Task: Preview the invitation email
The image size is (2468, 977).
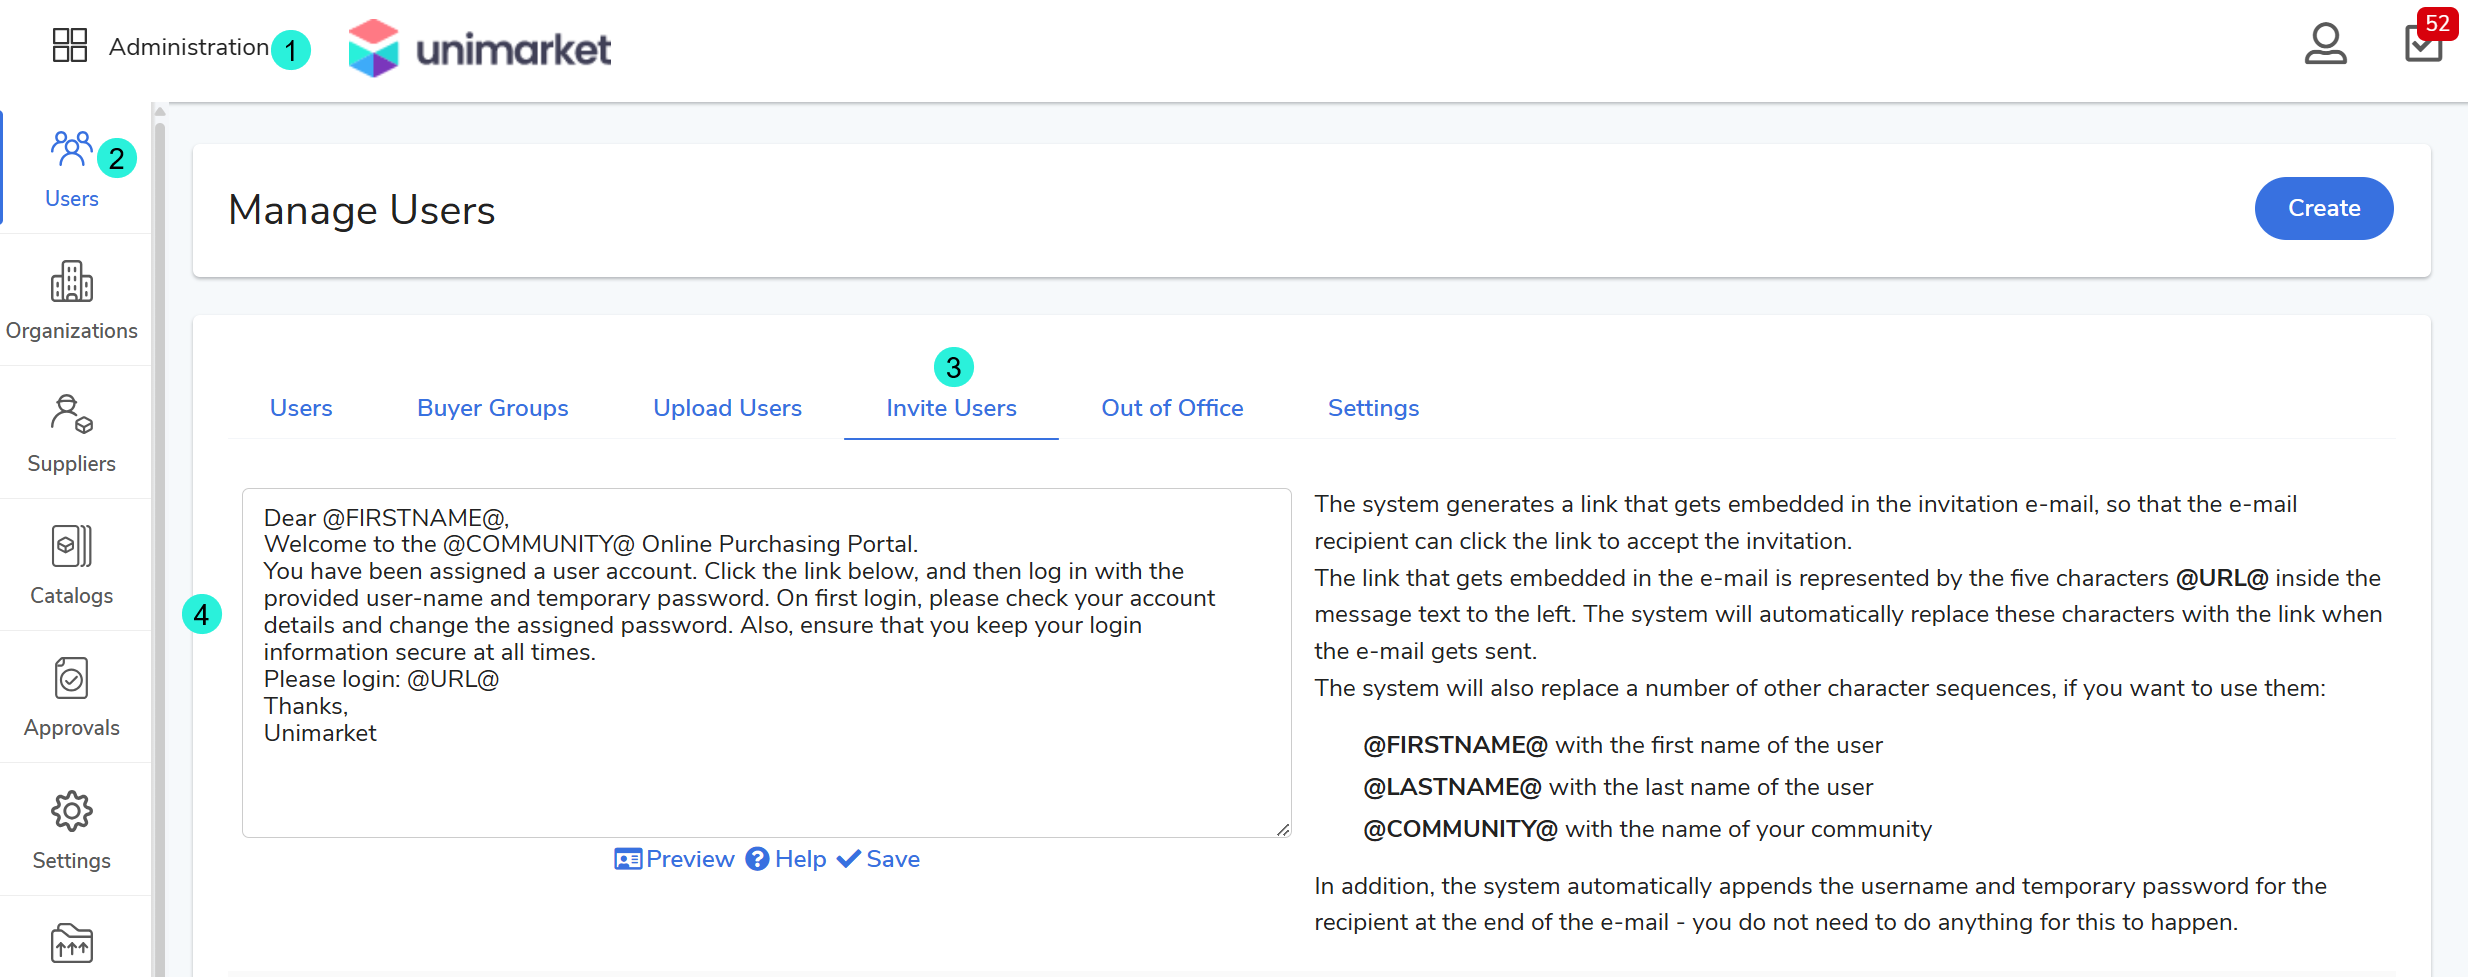Action: click(x=675, y=859)
